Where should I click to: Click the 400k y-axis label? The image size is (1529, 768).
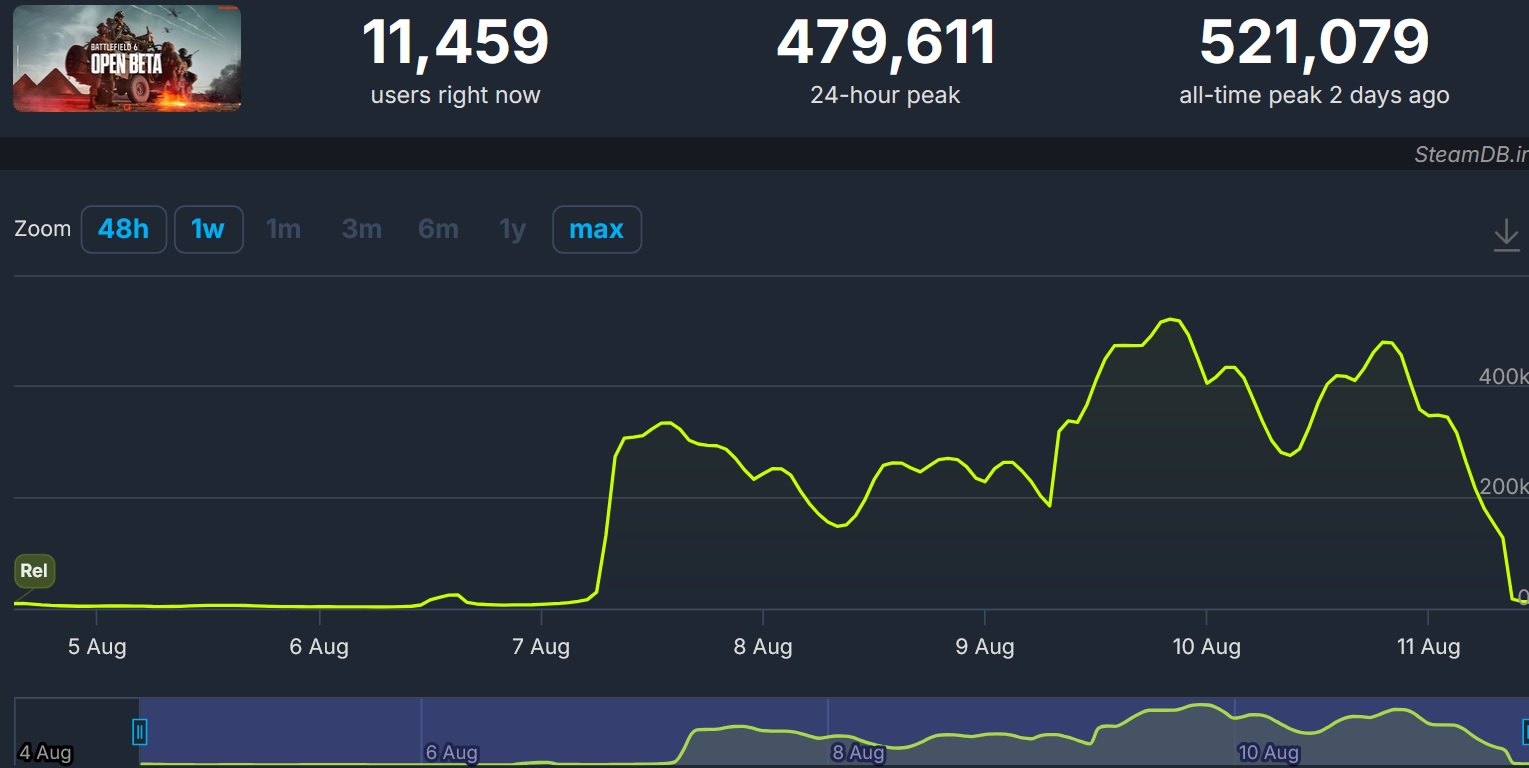coord(1503,377)
